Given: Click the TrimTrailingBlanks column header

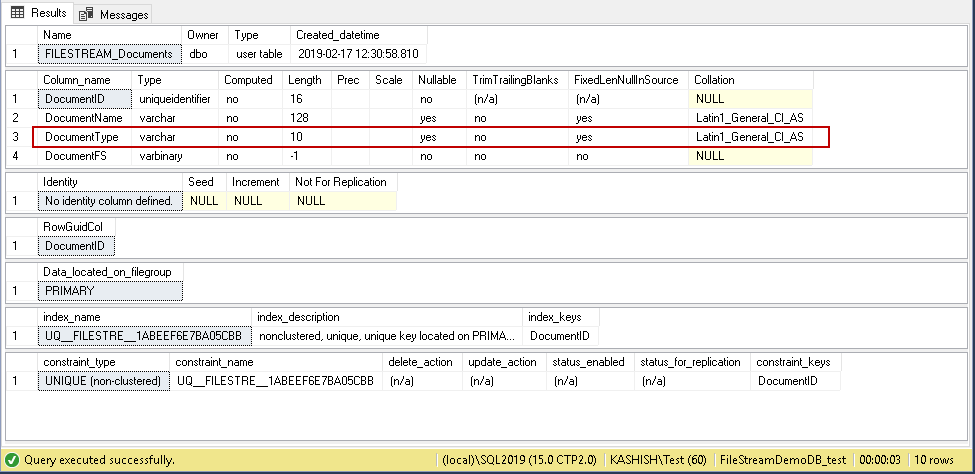Looking at the screenshot, I should pos(516,80).
